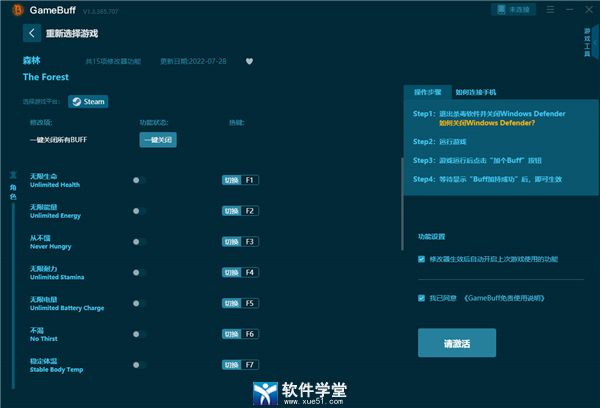Uncheck the GameBuff disclaimer agreement checkbox

click(x=421, y=298)
